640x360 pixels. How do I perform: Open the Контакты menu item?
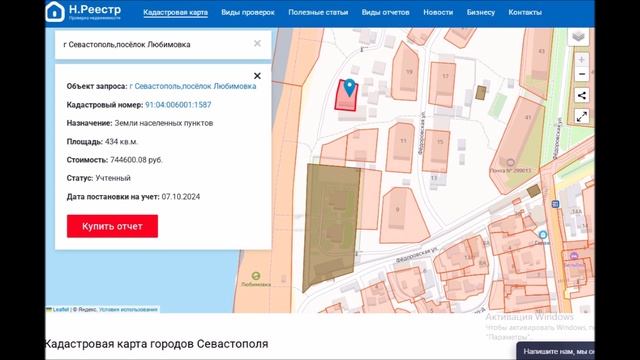[525, 12]
